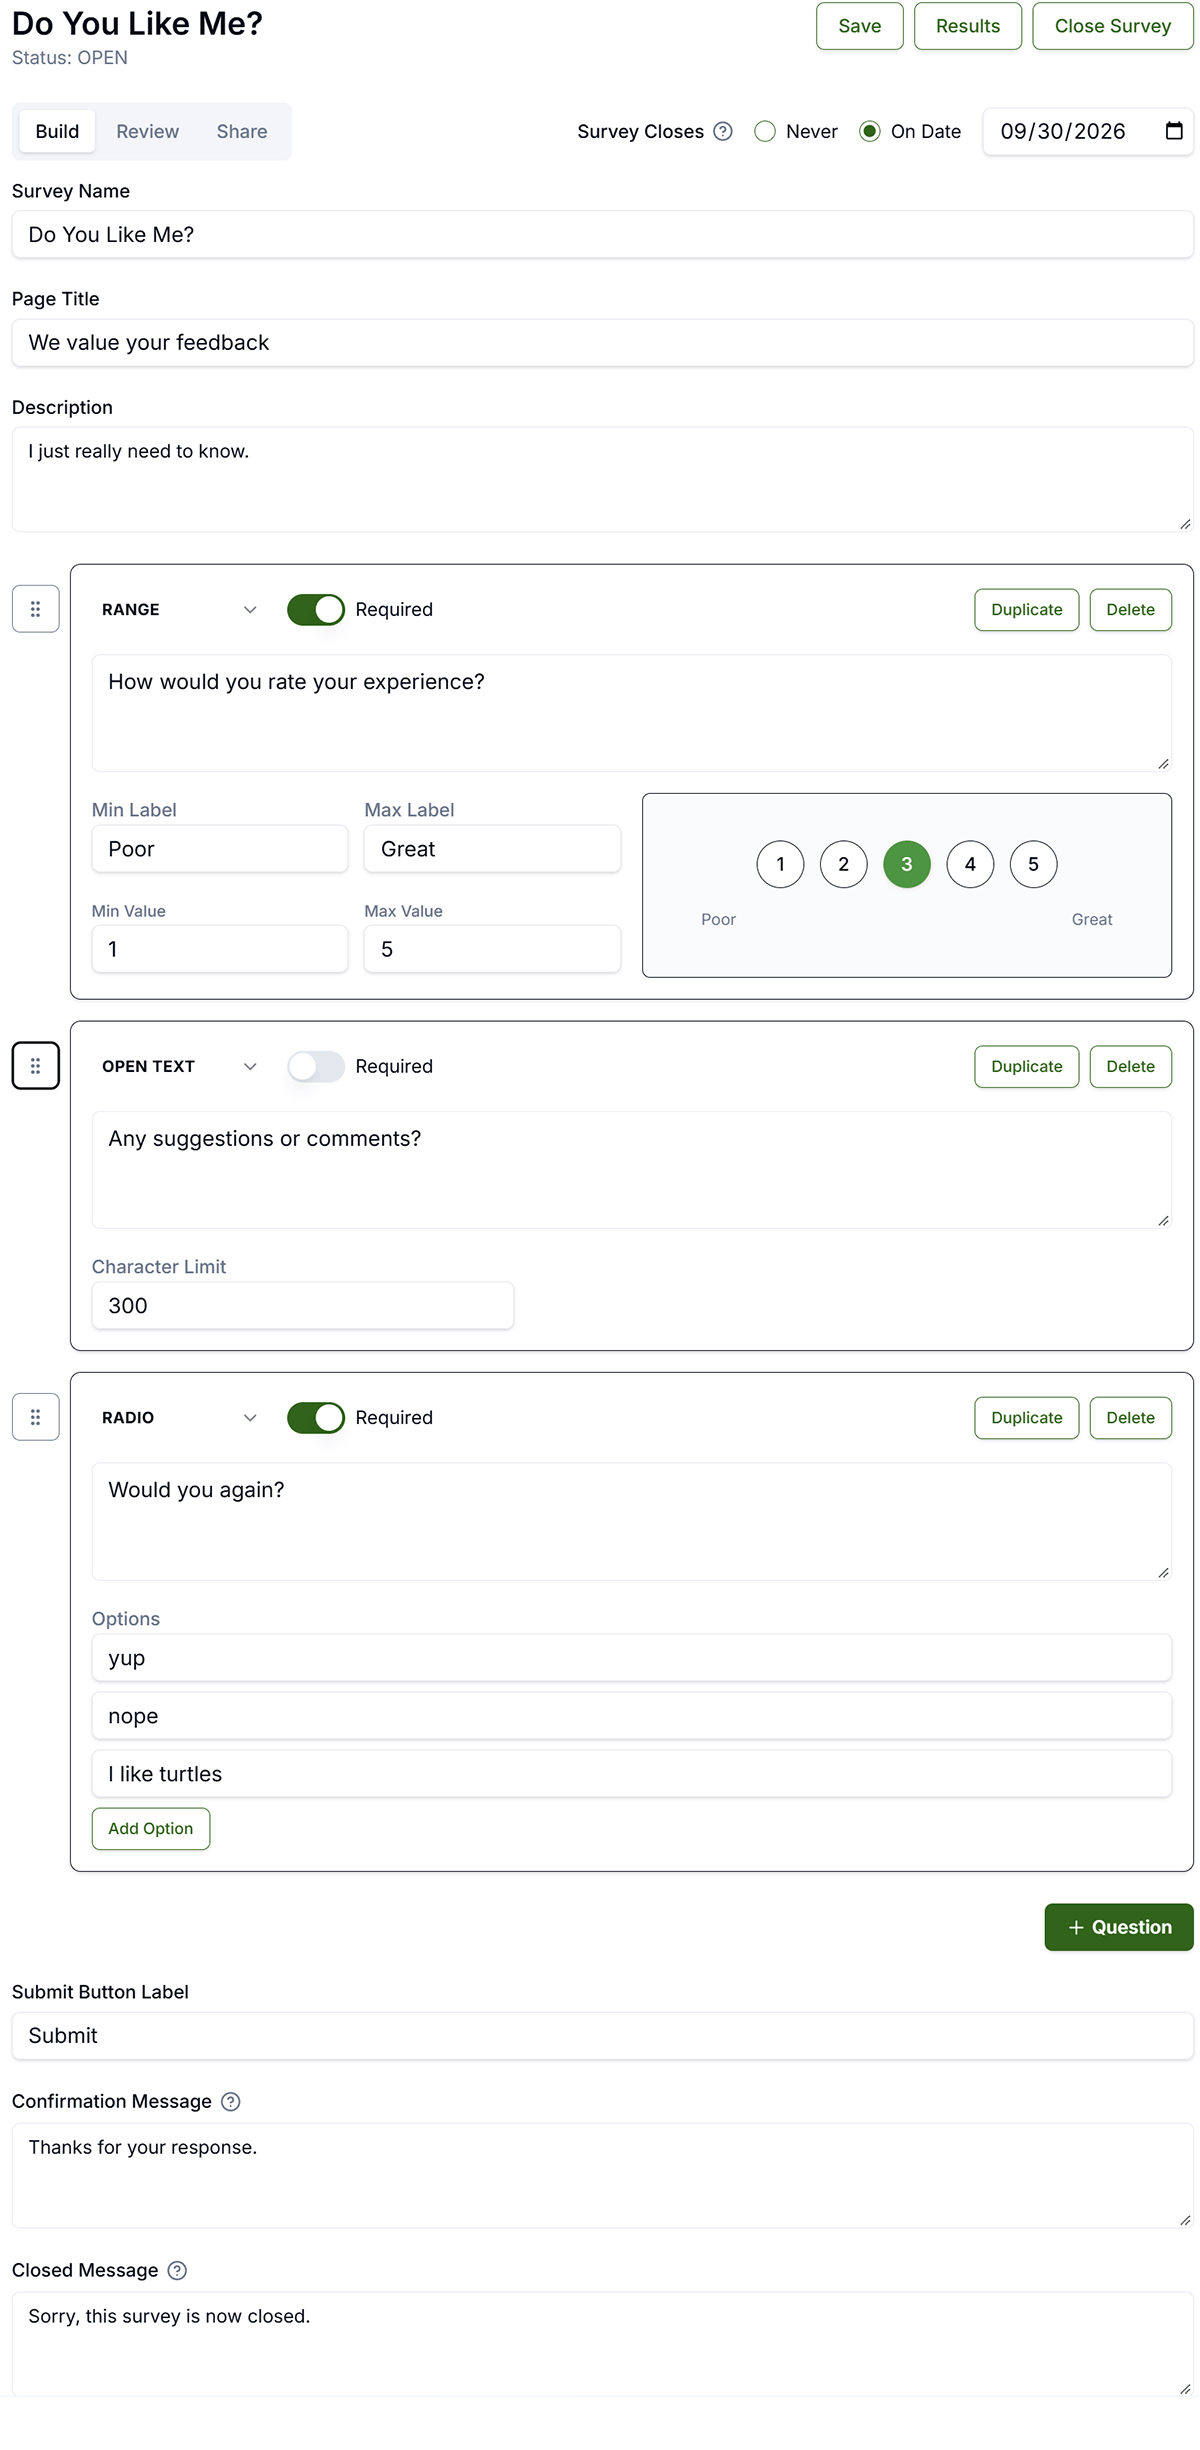Delete the Open Text question
Screen dimensions: 1200x2450
click(x=1131, y=1066)
